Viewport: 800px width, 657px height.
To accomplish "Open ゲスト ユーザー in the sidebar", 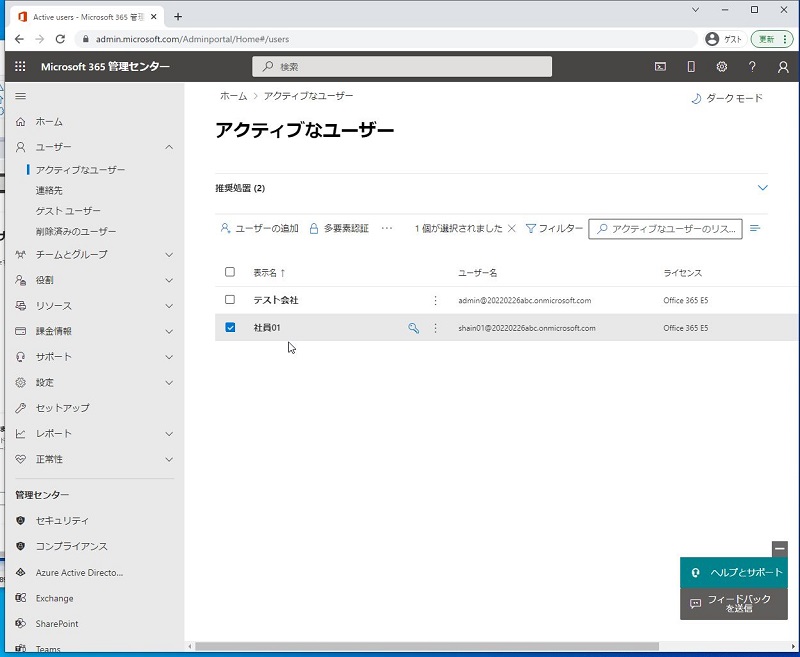I will pyautogui.click(x=68, y=211).
